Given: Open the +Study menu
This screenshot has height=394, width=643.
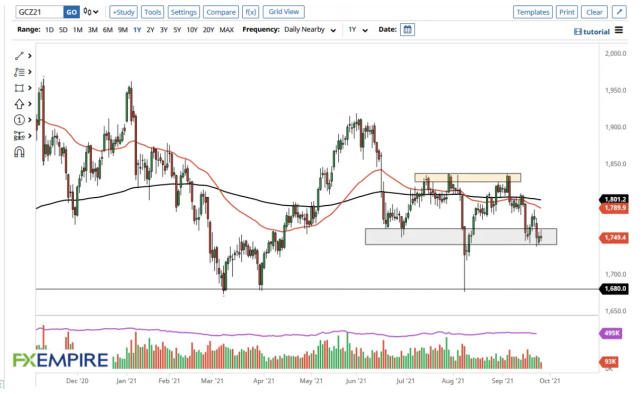Looking at the screenshot, I should pos(123,12).
